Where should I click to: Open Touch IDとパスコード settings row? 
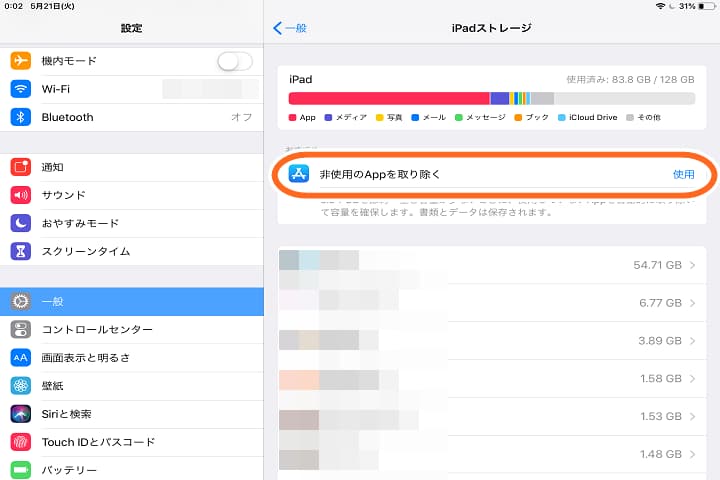[x=132, y=442]
